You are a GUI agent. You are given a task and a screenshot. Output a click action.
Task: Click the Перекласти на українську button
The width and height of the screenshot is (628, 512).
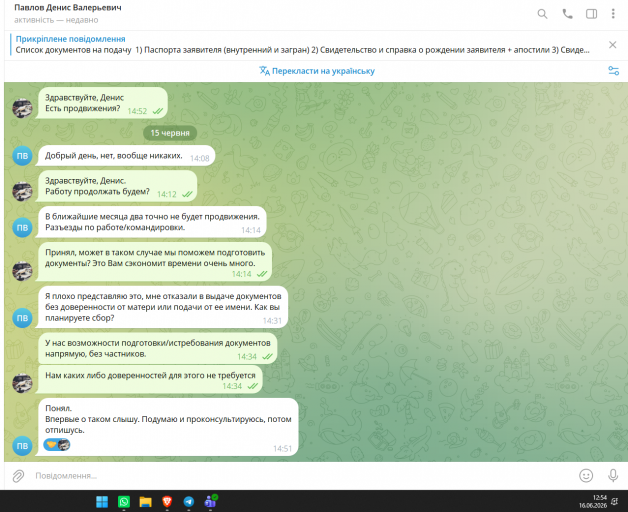(317, 71)
